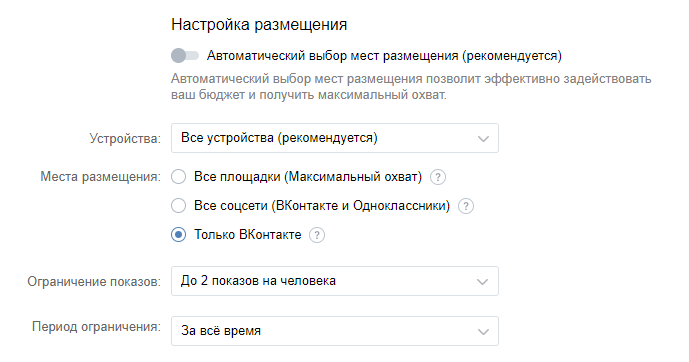
Task: Select Только ВКонтакте radio button
Action: click(178, 235)
